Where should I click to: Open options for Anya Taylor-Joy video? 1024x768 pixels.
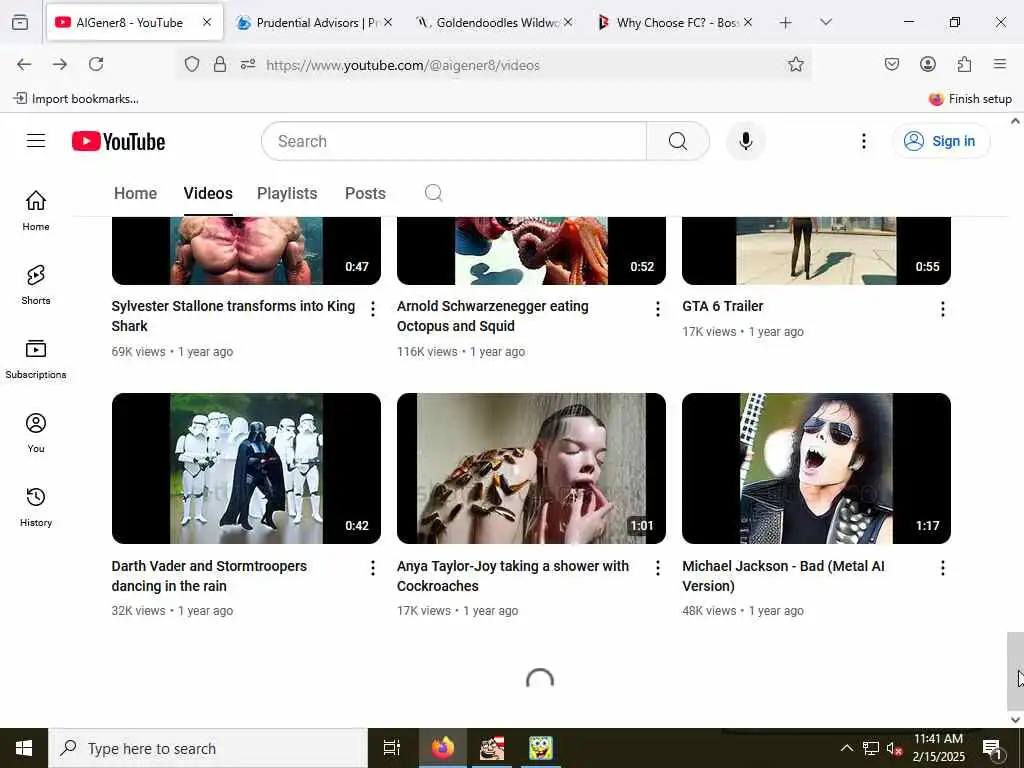point(658,568)
